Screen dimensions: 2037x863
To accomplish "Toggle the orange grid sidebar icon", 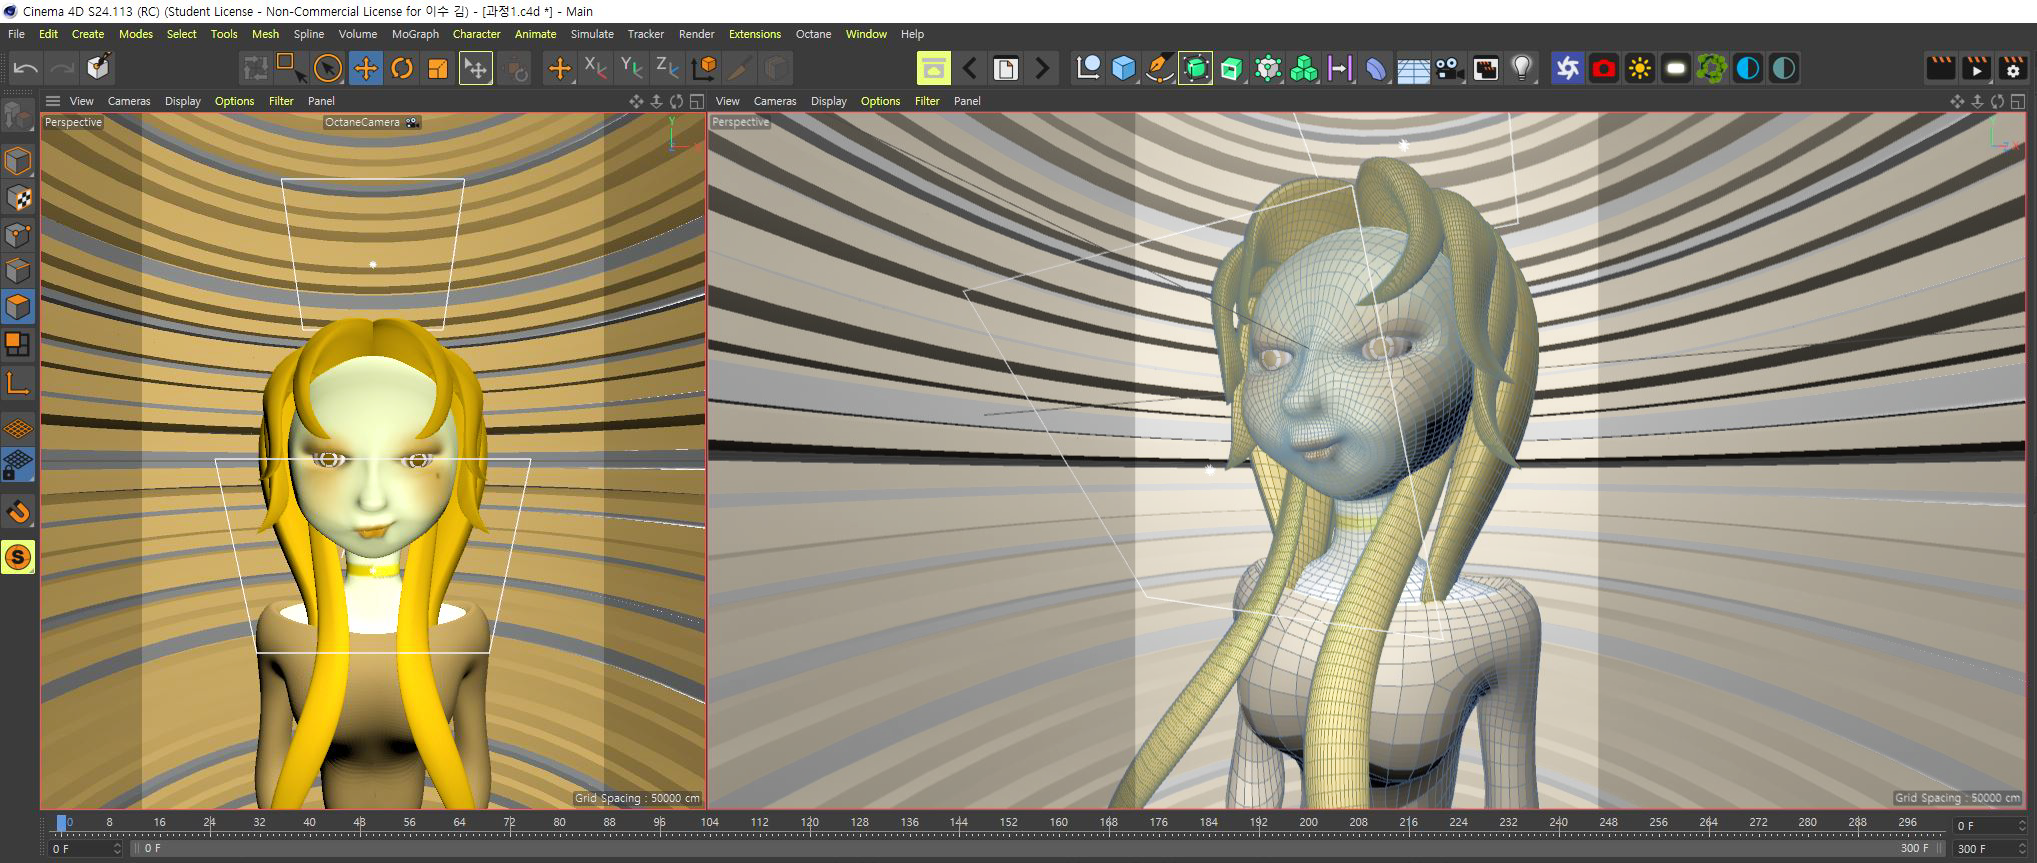I will point(18,428).
